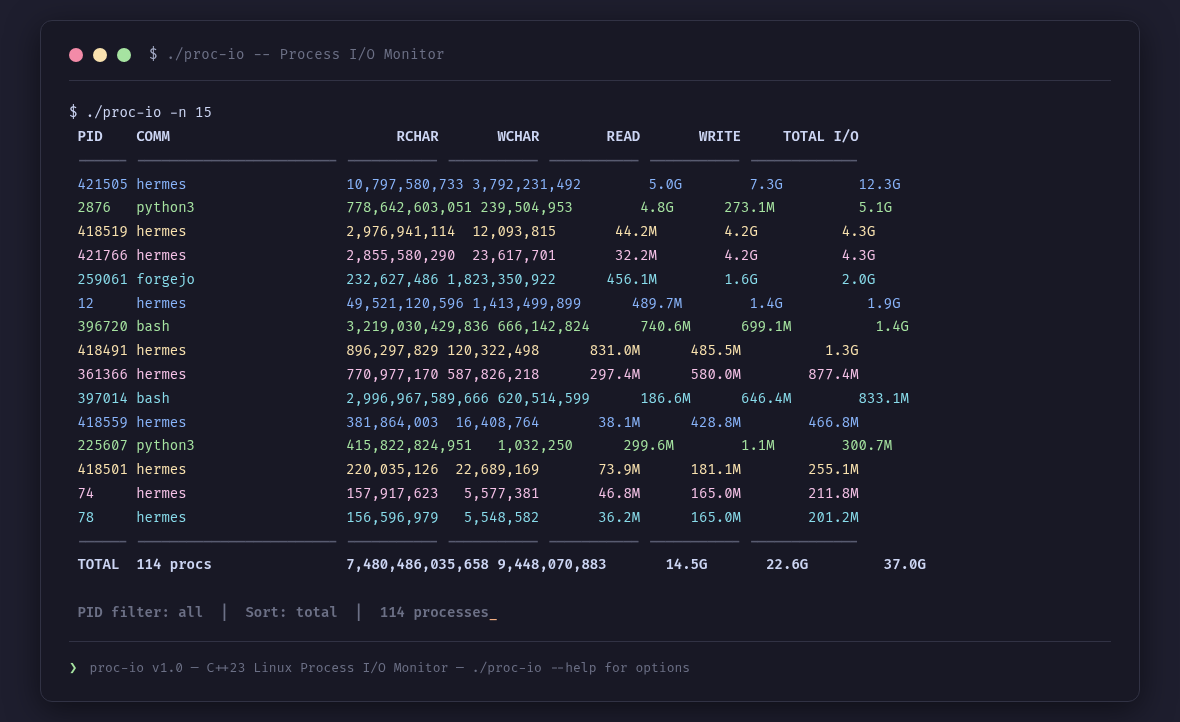Click the red close dot
Screen dimensions: 1180x722
(x=76, y=55)
